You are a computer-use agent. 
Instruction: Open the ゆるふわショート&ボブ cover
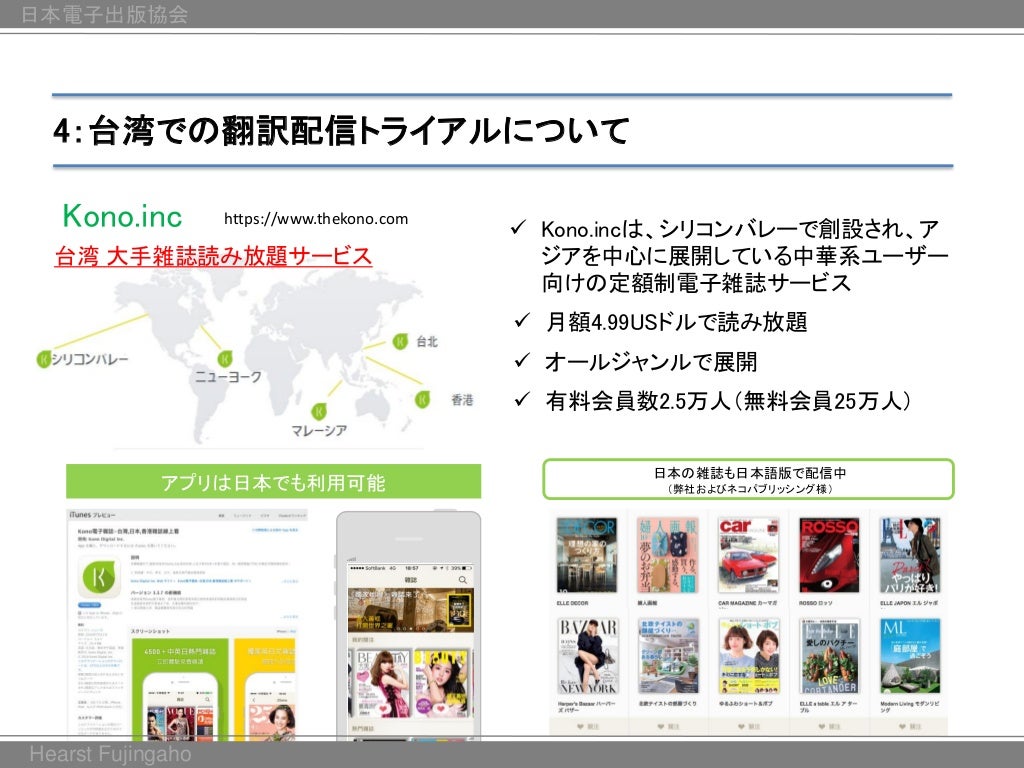(748, 656)
